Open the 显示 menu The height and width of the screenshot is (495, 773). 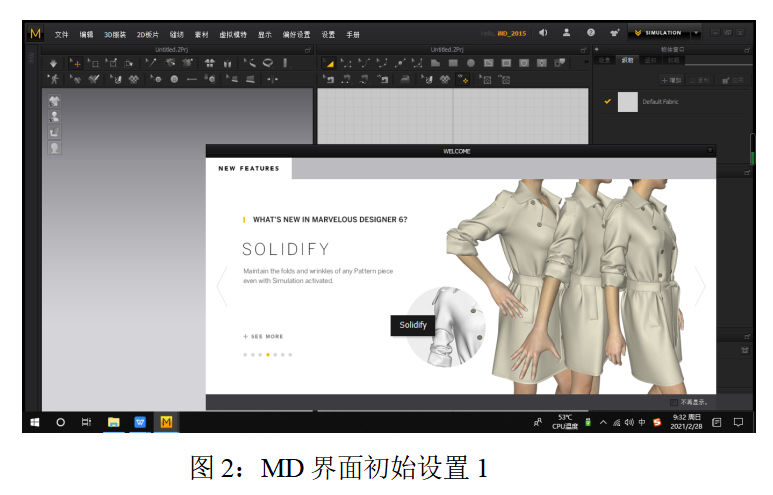click(265, 35)
